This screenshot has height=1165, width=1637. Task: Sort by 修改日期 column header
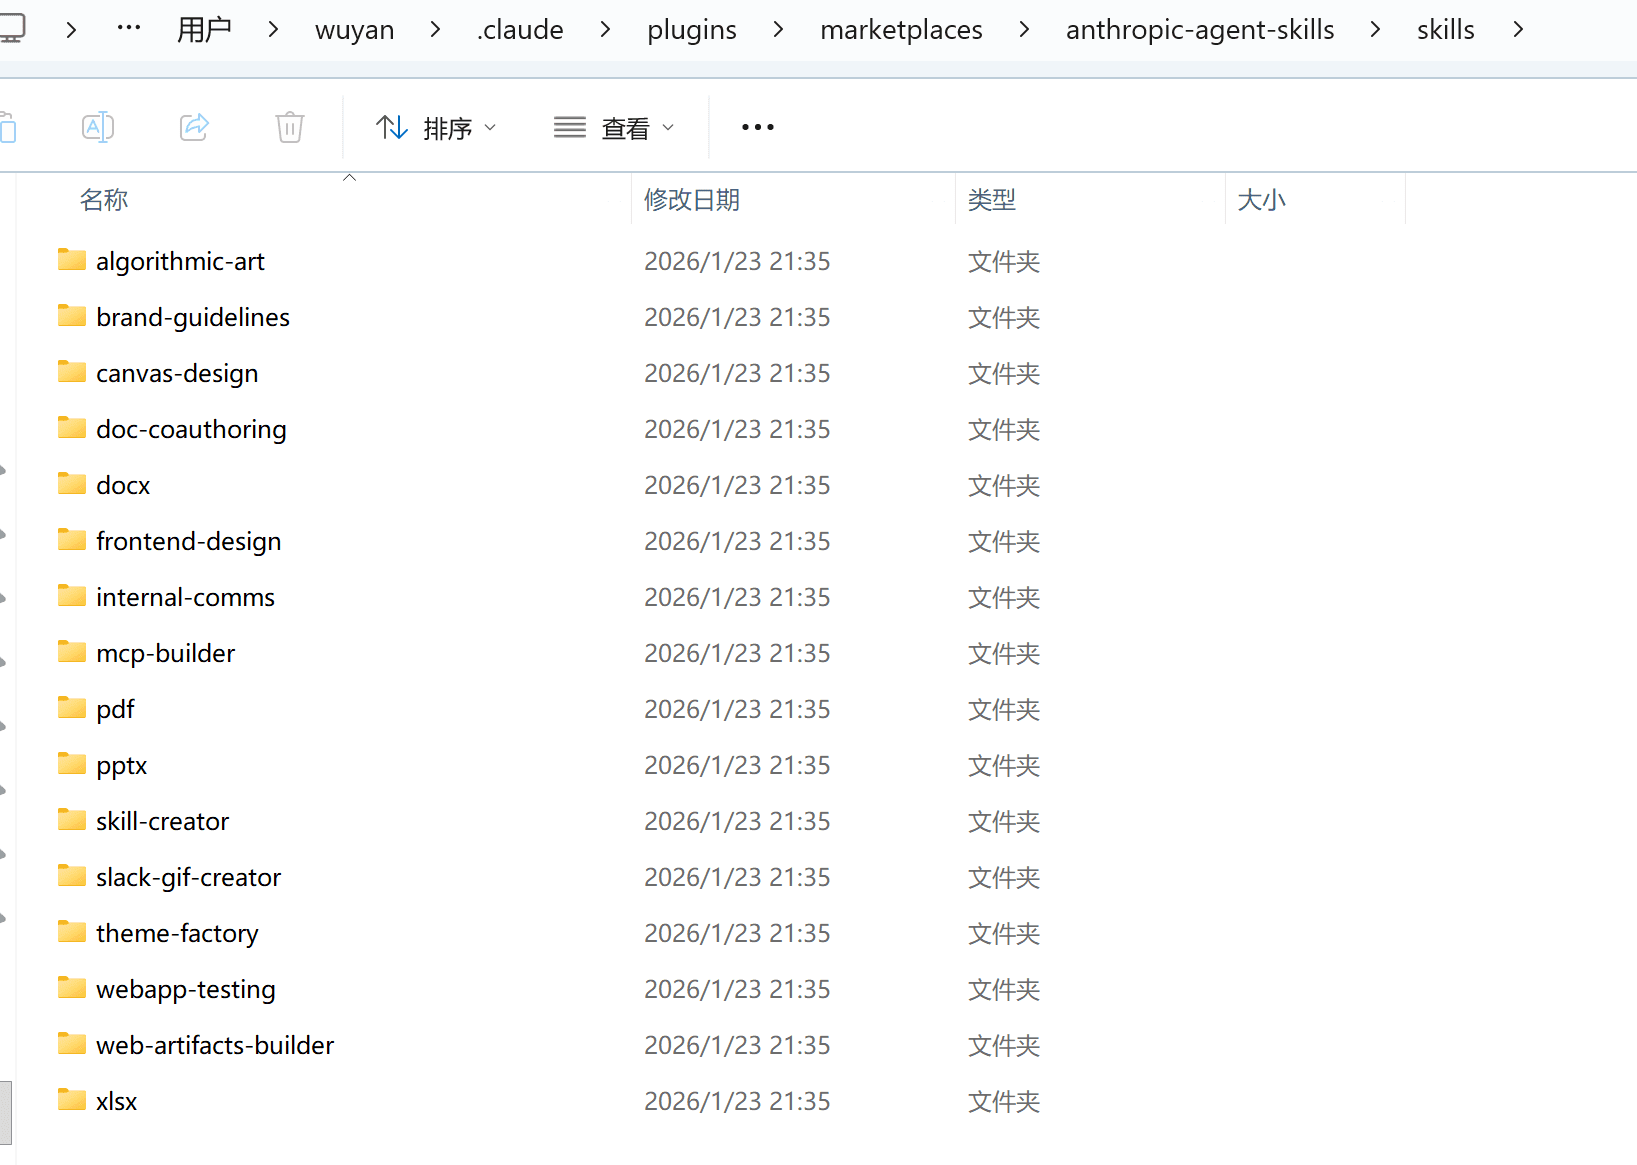coord(691,200)
